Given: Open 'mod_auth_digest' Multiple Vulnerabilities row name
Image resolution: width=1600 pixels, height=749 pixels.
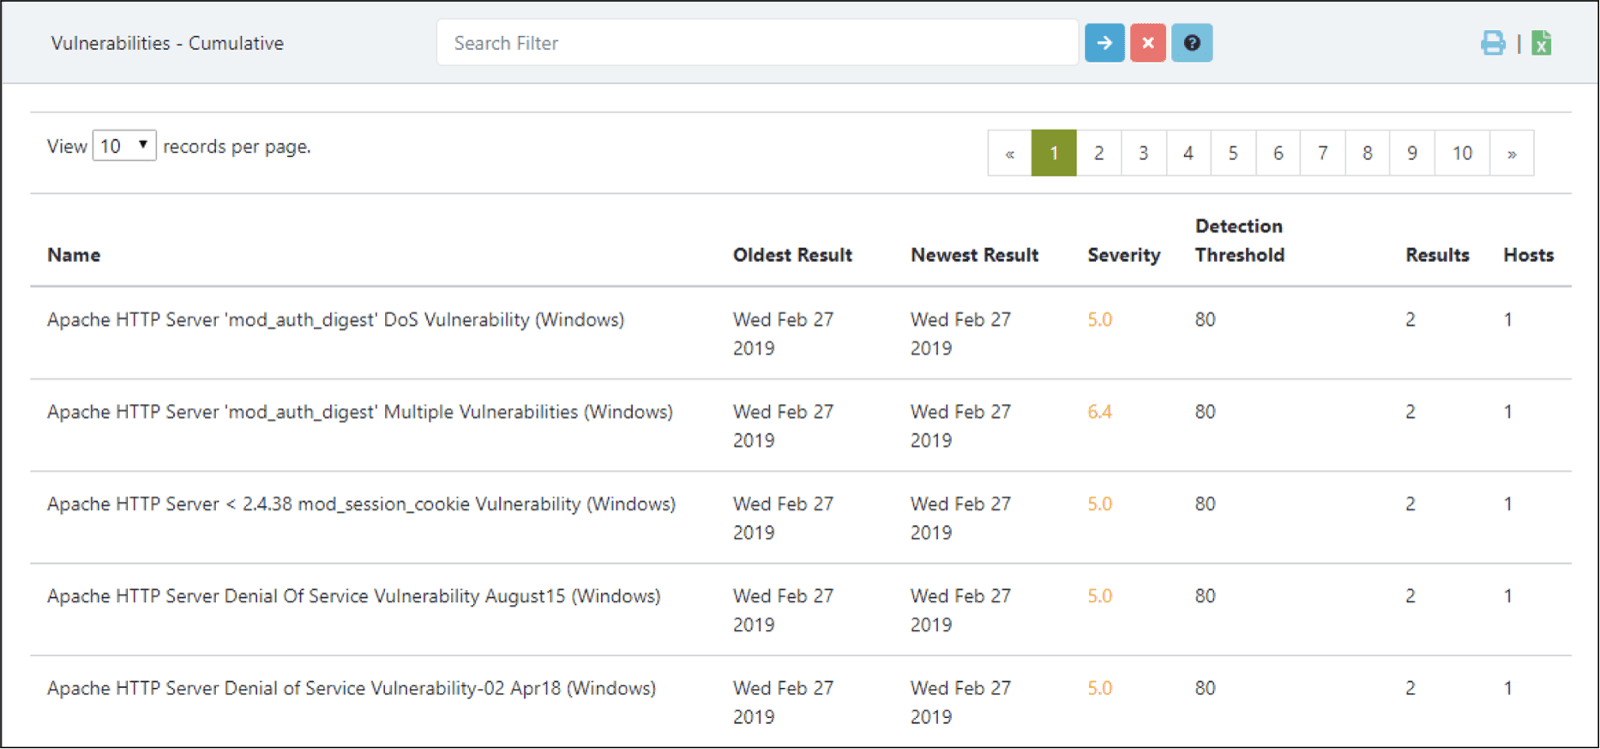Looking at the screenshot, I should [360, 412].
